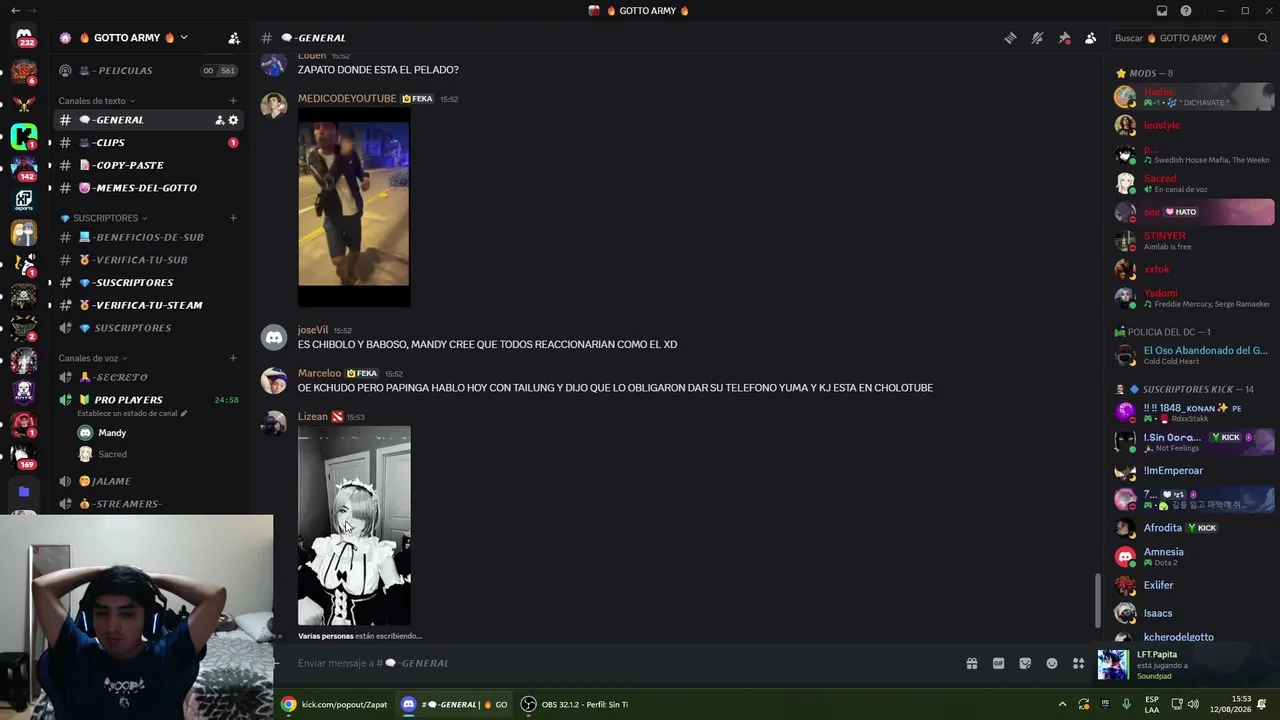Open Threads icon in channel header
This screenshot has height=720, width=1280.
point(1010,38)
